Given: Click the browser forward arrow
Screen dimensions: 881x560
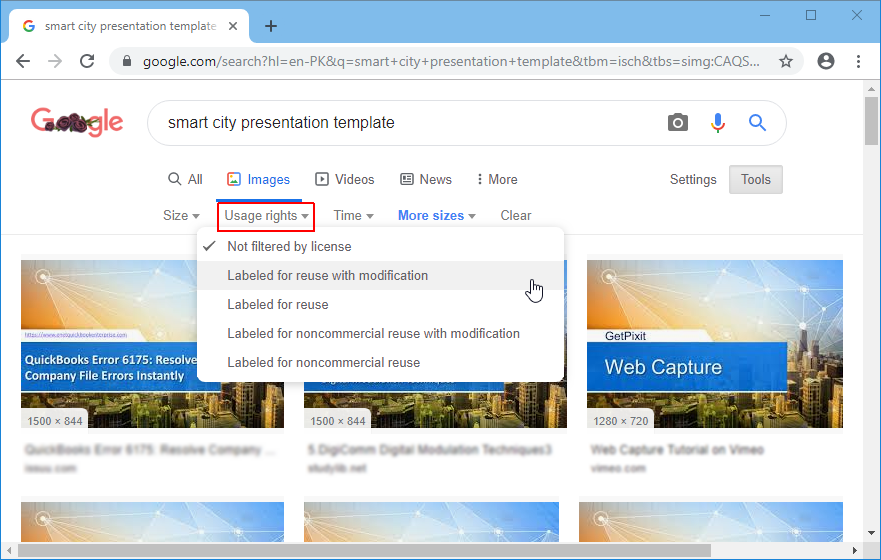Looking at the screenshot, I should click(x=55, y=61).
